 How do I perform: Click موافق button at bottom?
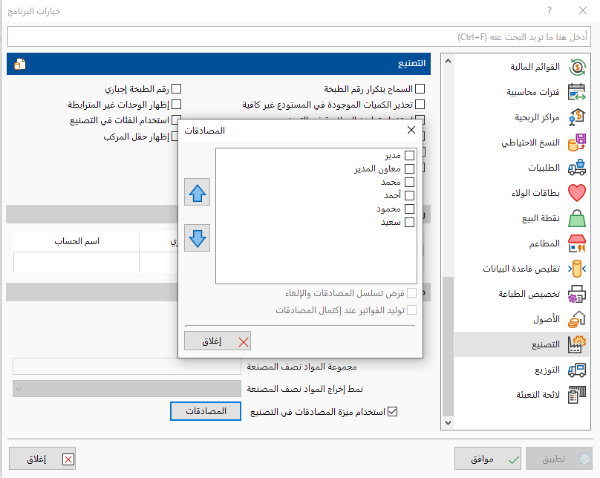point(486,458)
